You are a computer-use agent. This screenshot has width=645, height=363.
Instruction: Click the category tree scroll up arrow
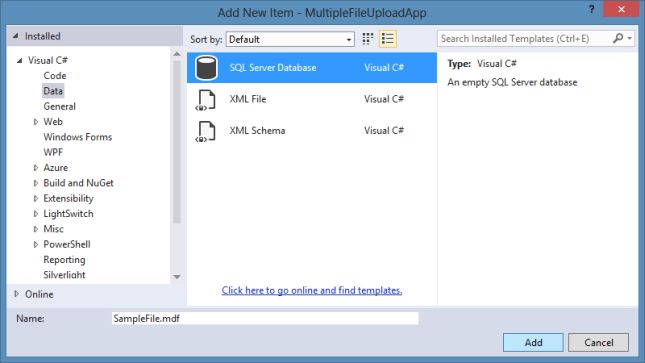pos(177,54)
